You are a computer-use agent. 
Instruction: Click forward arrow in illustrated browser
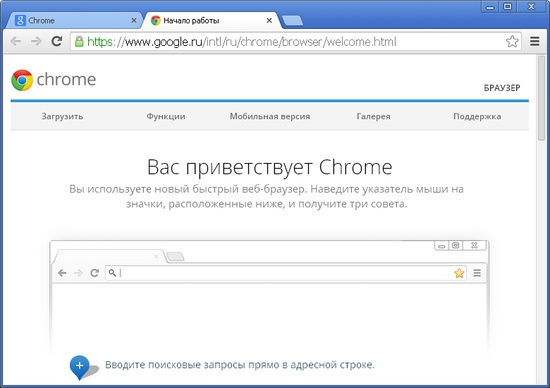[79, 273]
